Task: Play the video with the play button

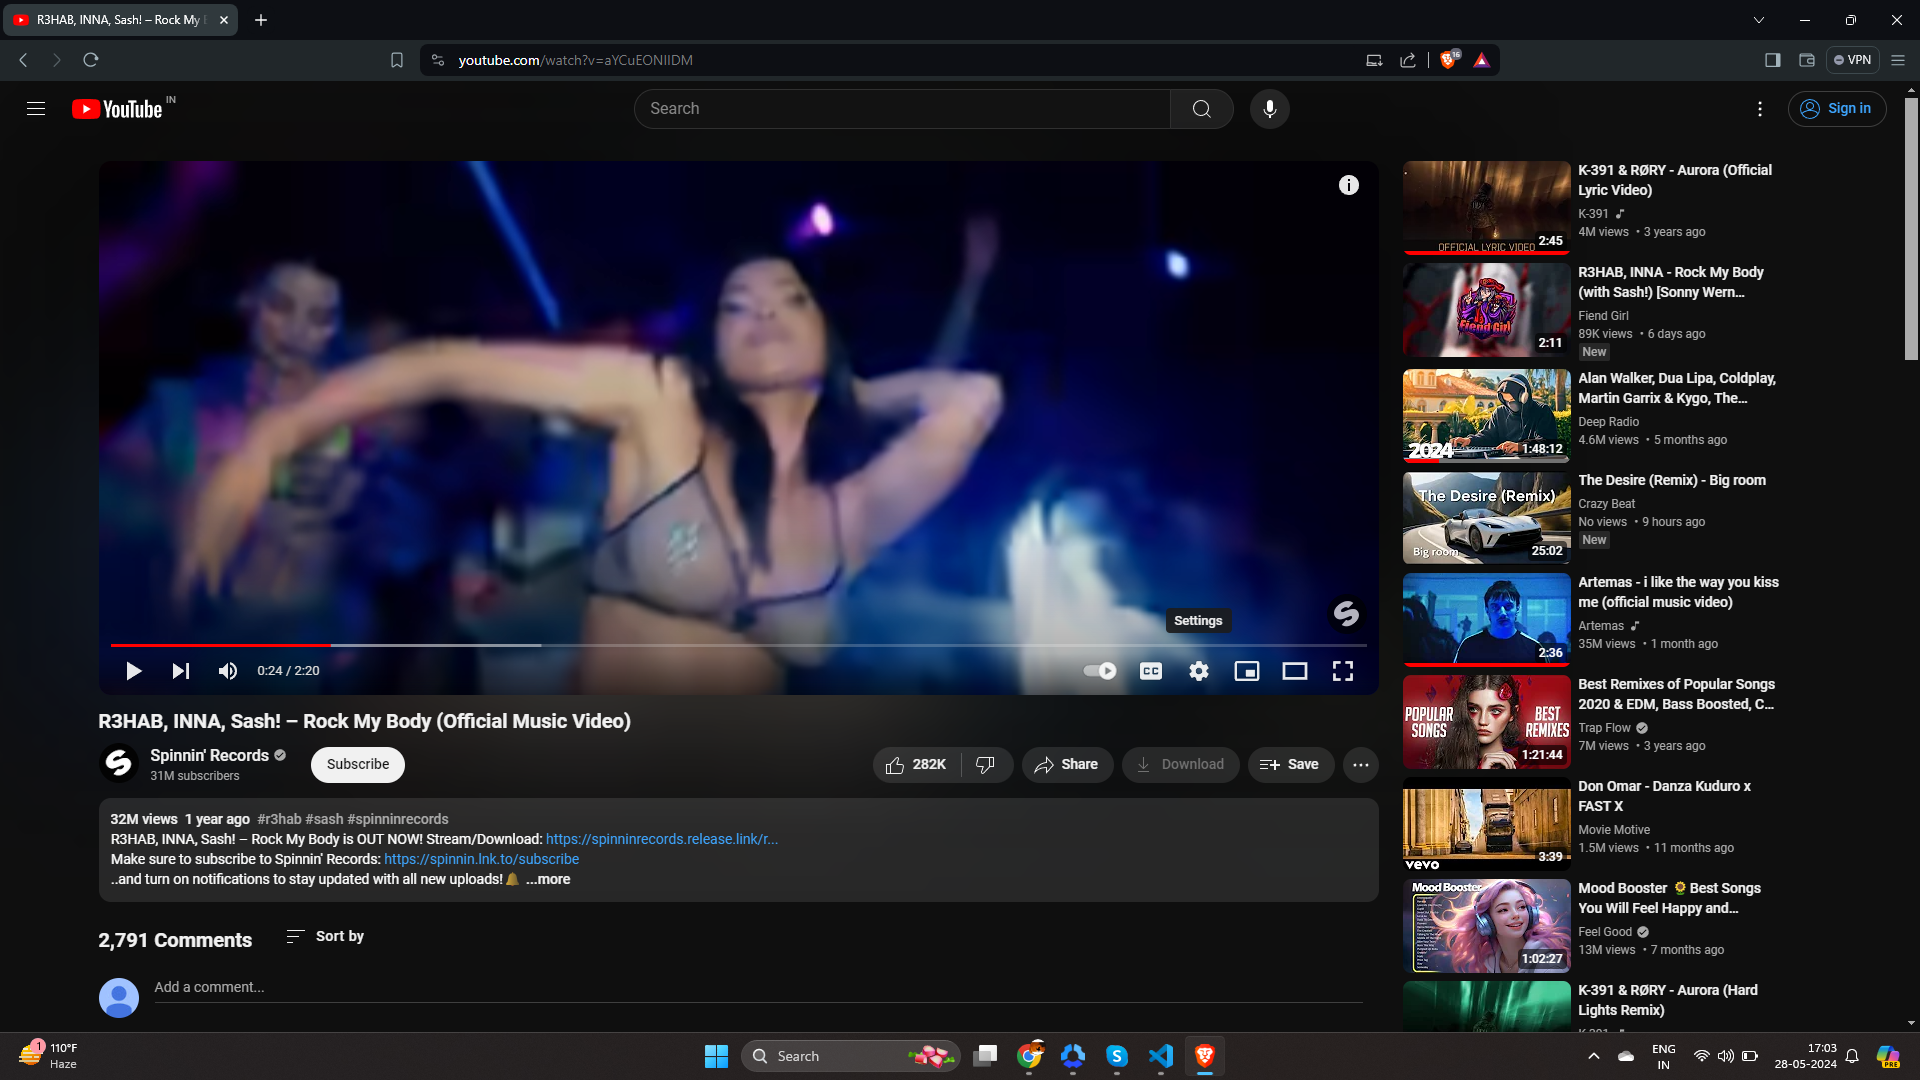Action: (133, 671)
